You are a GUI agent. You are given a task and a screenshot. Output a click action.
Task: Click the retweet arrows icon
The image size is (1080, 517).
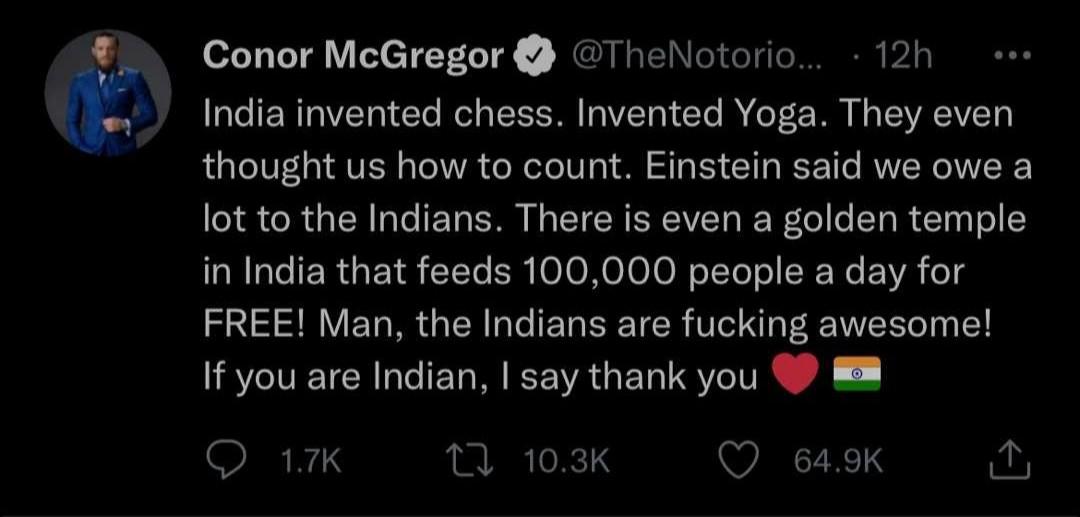click(470, 461)
